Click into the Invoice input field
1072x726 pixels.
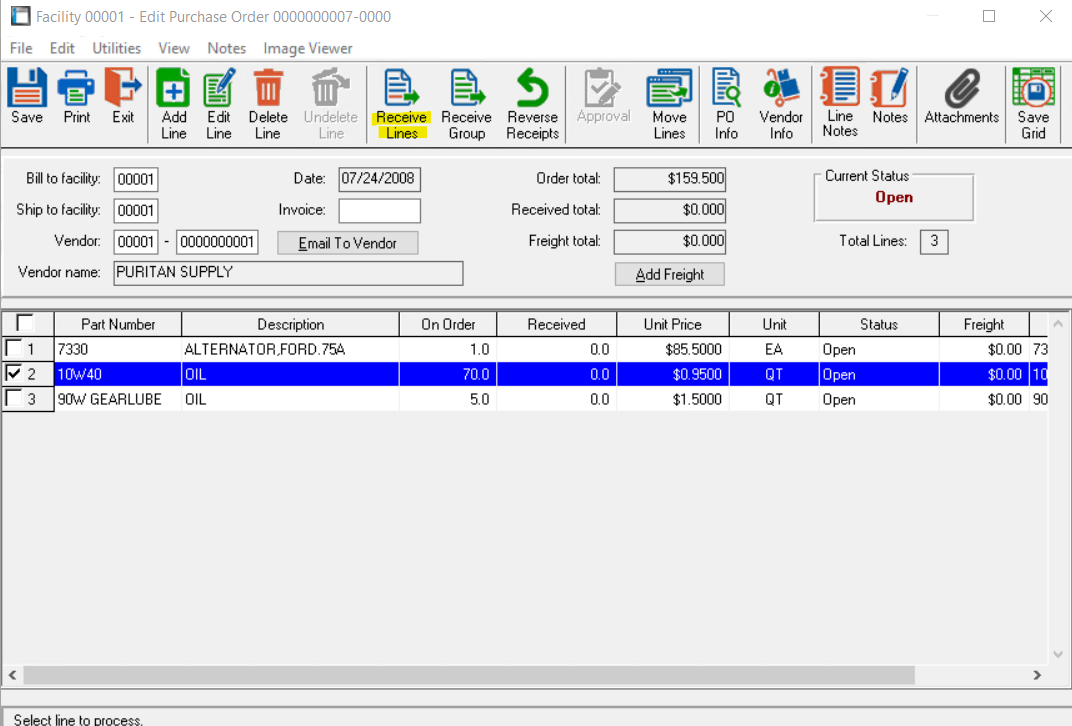click(x=379, y=211)
